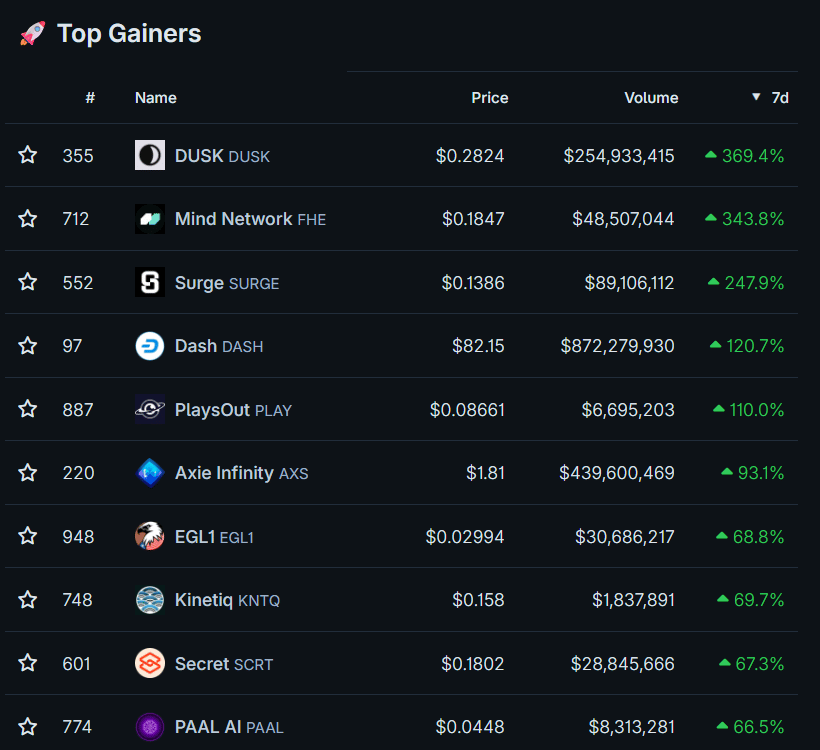Click the rocket icon beside Top Gainers
The width and height of the screenshot is (820, 750).
point(32,33)
